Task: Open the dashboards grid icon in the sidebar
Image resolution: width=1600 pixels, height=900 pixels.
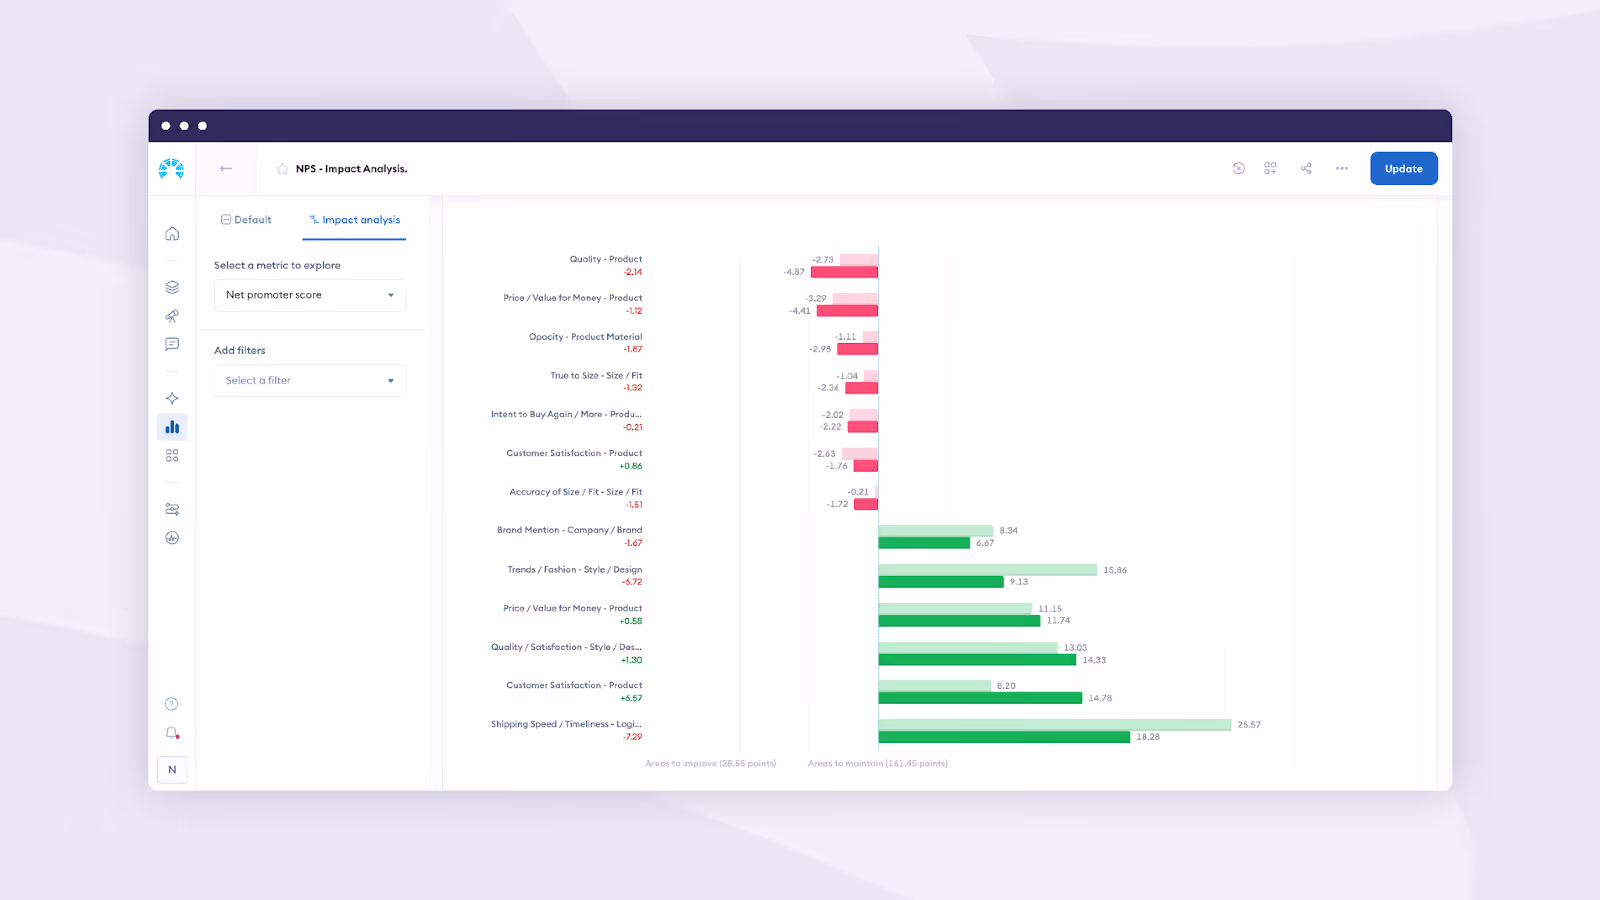Action: (172, 455)
